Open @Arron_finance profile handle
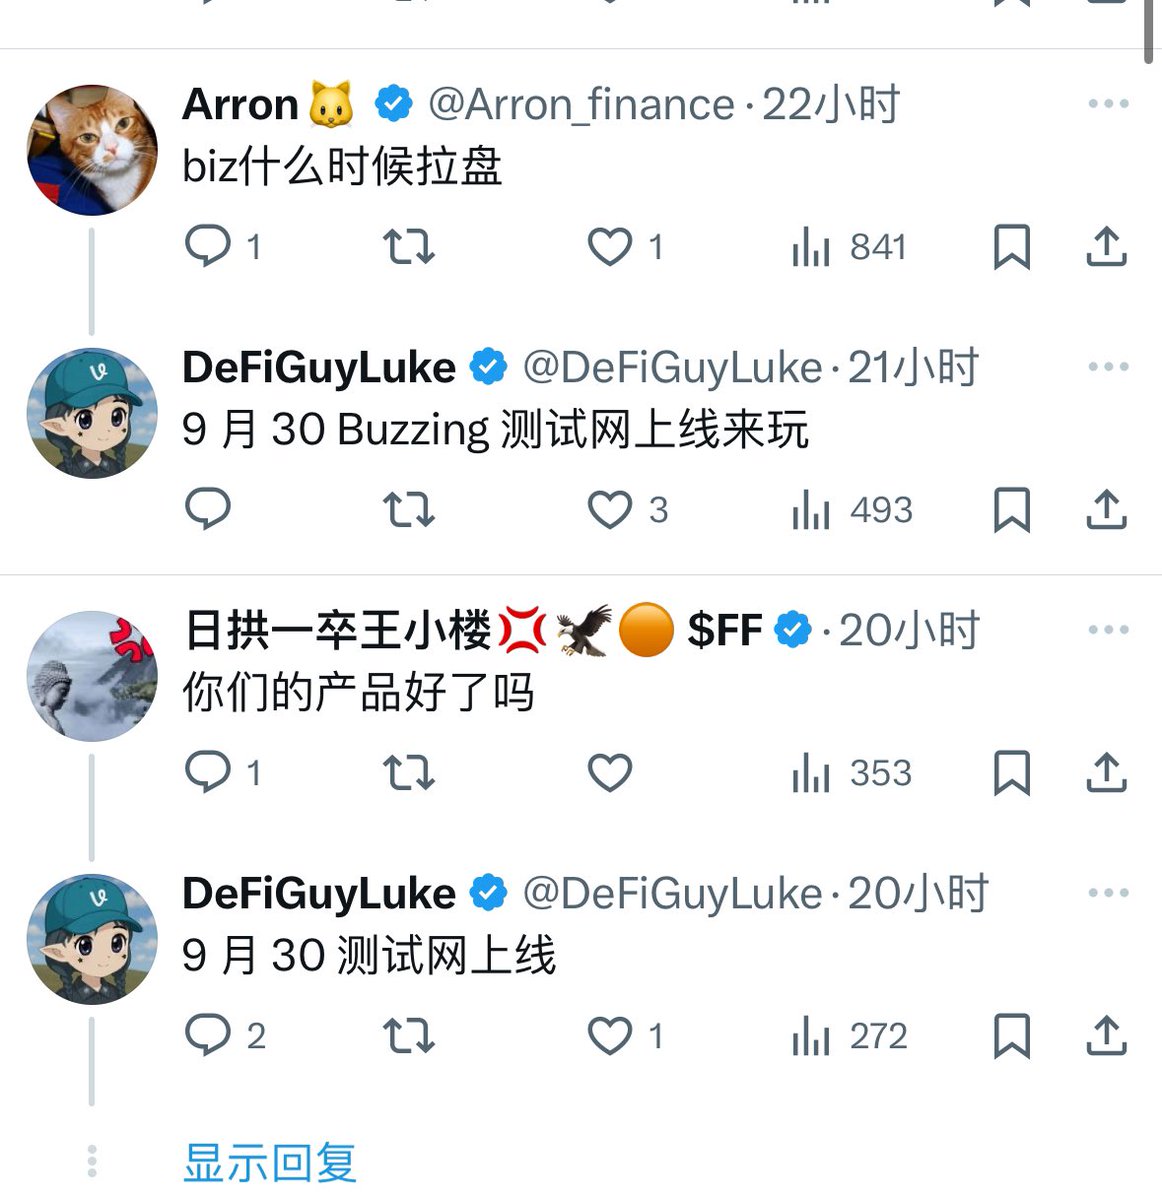 [581, 104]
